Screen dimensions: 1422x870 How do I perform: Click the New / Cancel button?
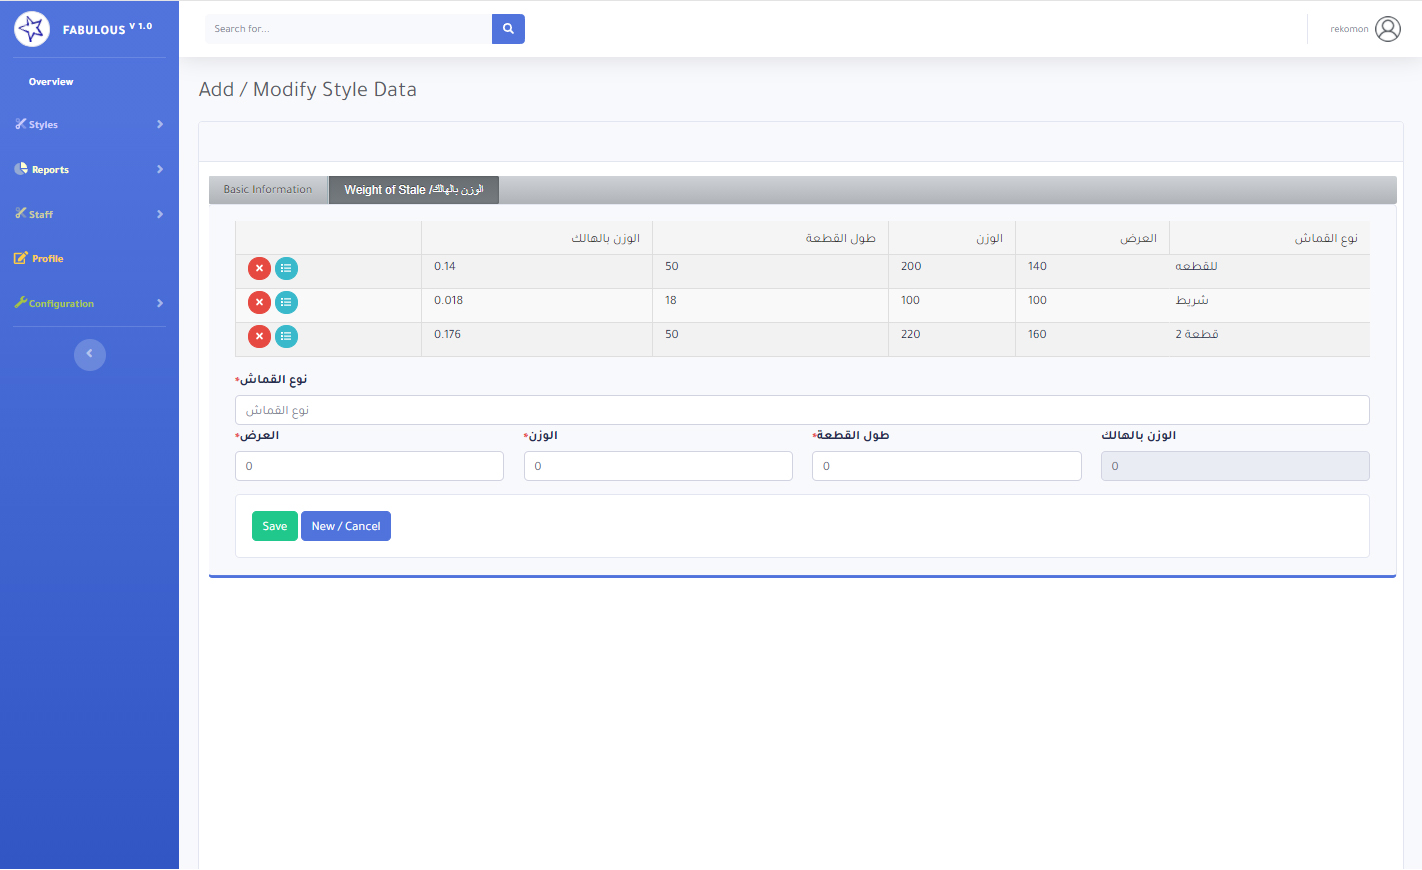tap(345, 526)
